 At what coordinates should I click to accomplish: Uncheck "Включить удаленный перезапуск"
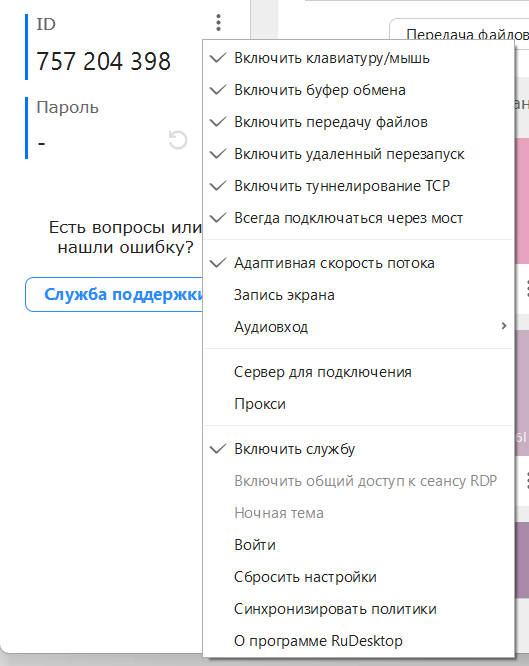359,154
